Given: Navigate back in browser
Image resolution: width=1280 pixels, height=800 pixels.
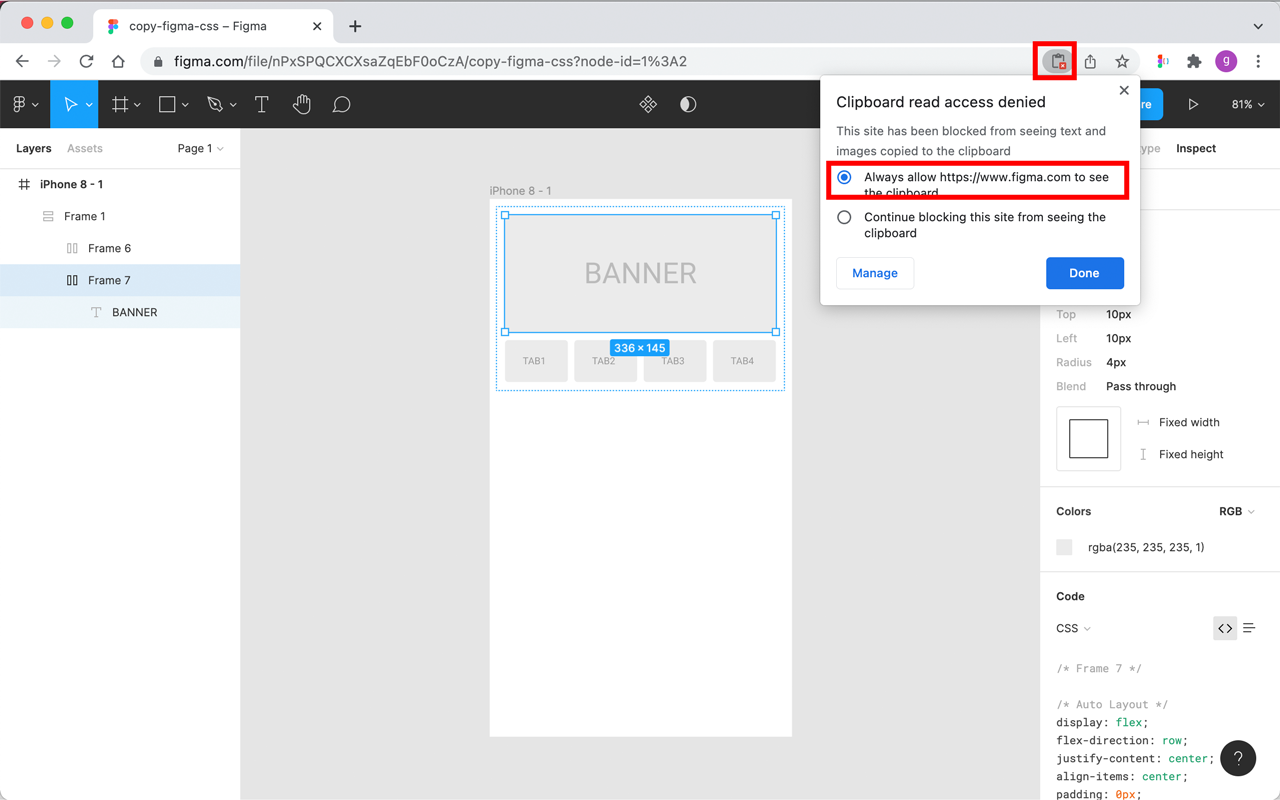Looking at the screenshot, I should 22,62.
